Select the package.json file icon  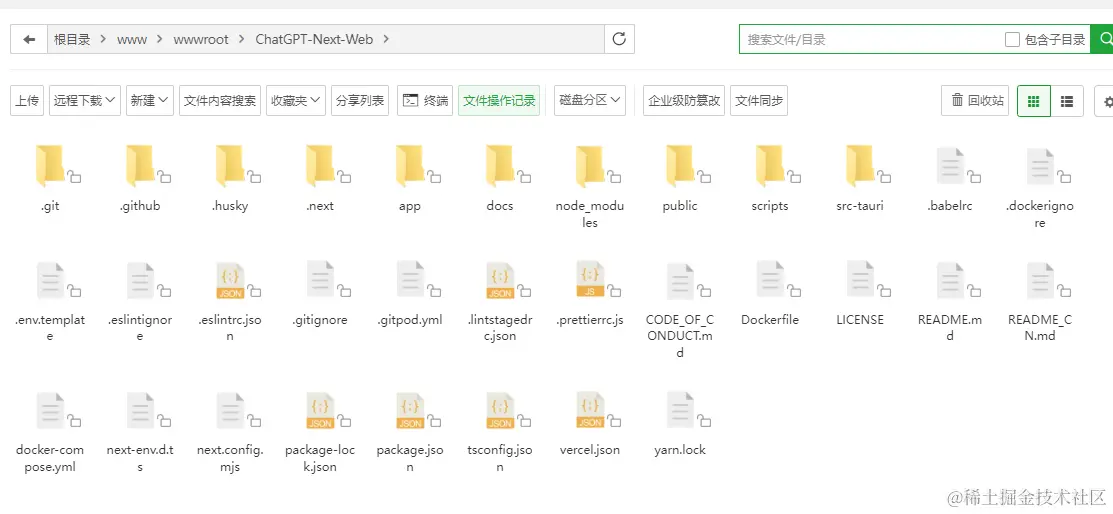click(410, 412)
